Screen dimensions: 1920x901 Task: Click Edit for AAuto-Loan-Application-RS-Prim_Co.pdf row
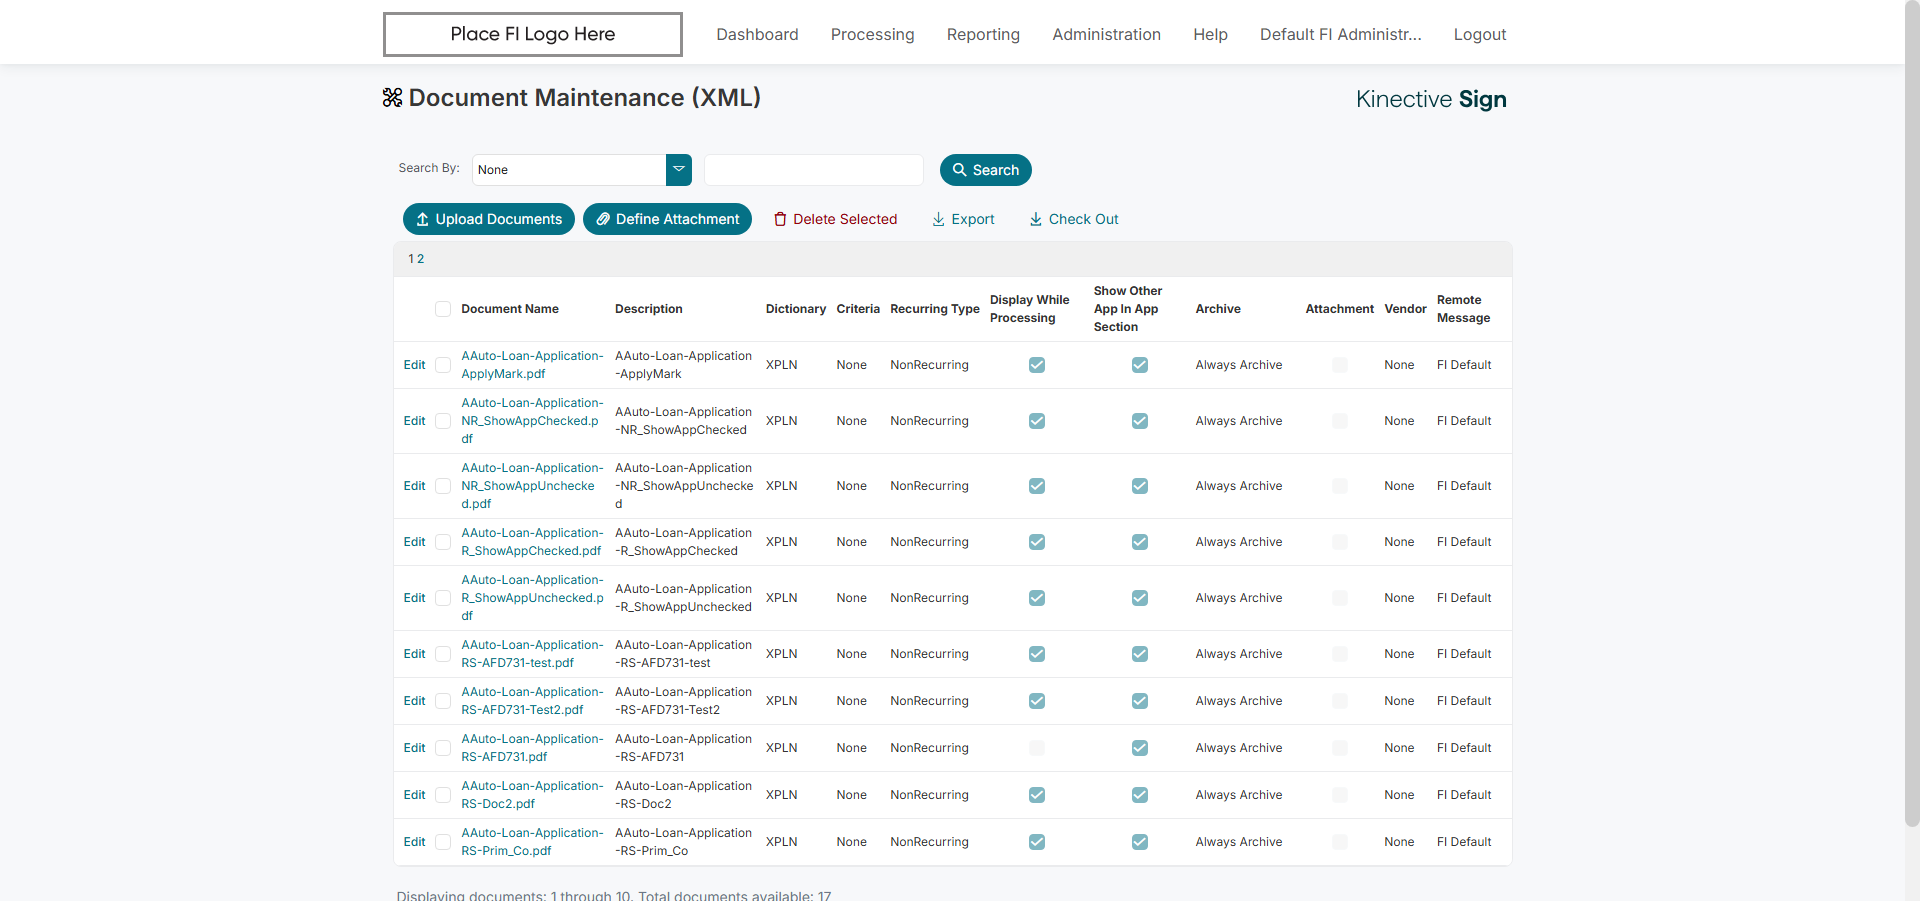tap(414, 842)
